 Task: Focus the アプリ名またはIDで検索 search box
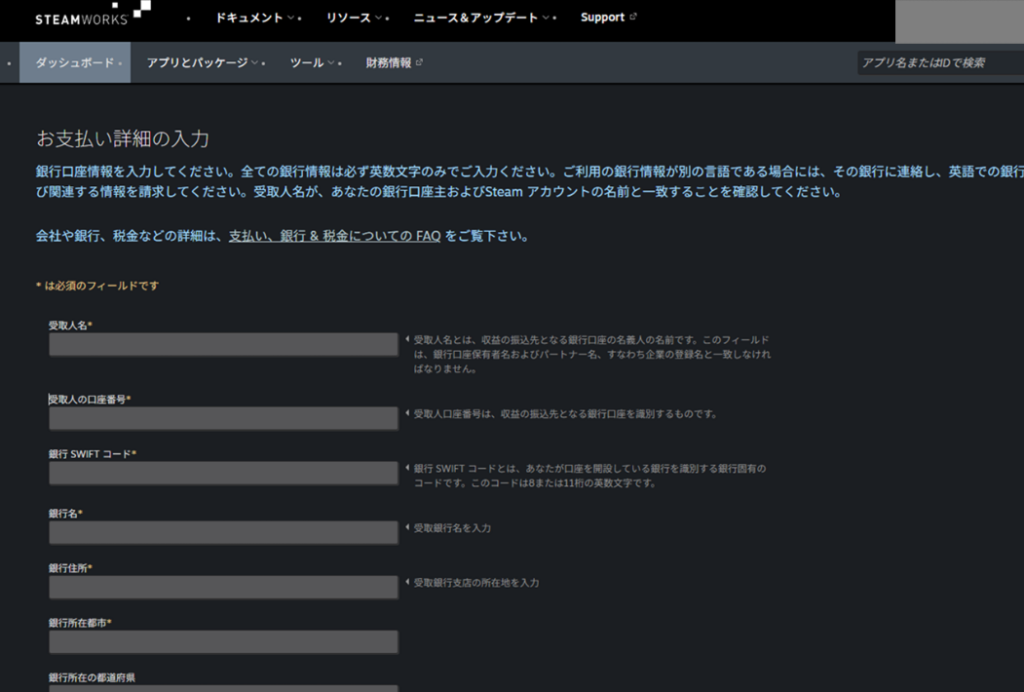pyautogui.click(x=940, y=63)
